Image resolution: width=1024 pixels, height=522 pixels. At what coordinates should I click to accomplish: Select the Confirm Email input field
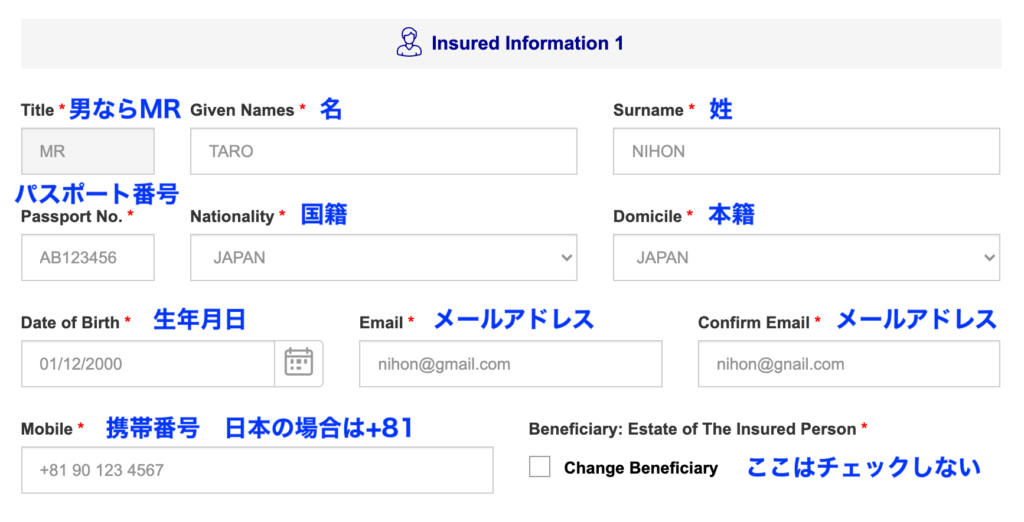[x=848, y=363]
